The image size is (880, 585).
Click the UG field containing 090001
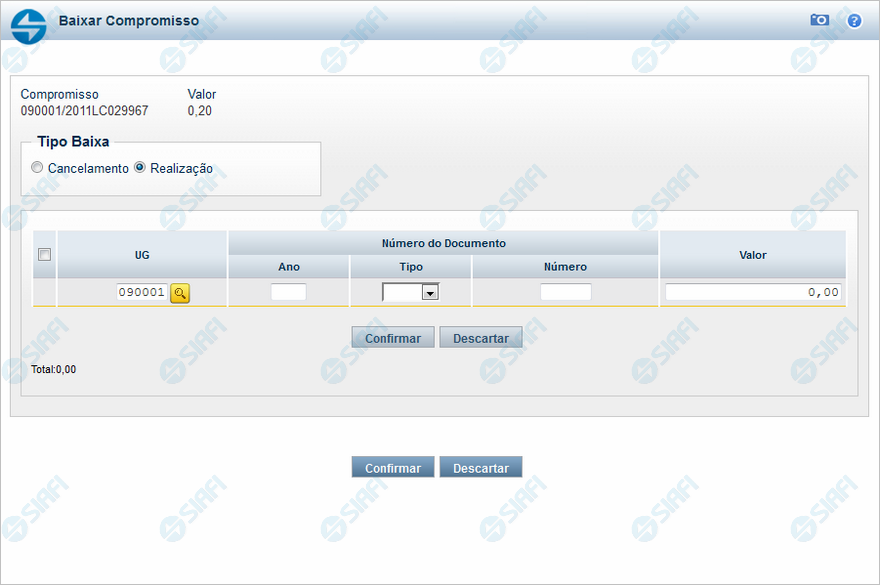pyautogui.click(x=140, y=293)
